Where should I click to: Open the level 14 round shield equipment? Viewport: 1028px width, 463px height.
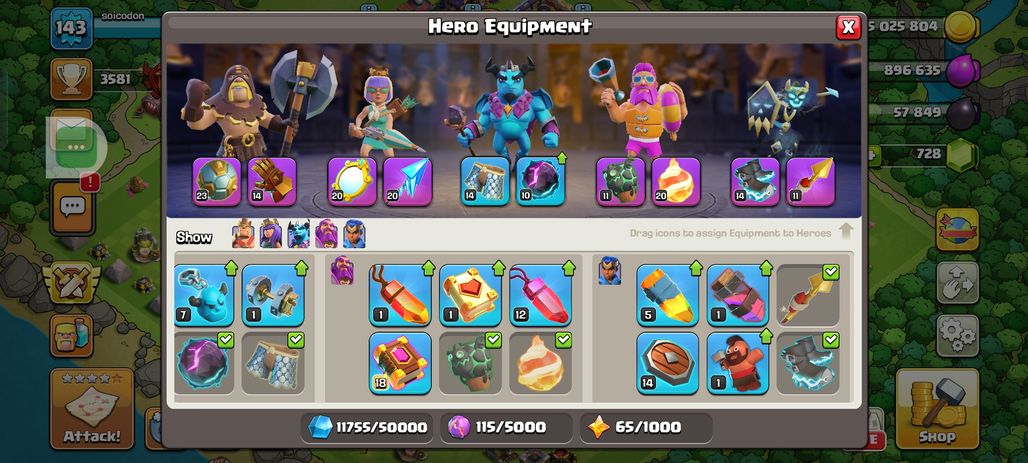click(667, 363)
